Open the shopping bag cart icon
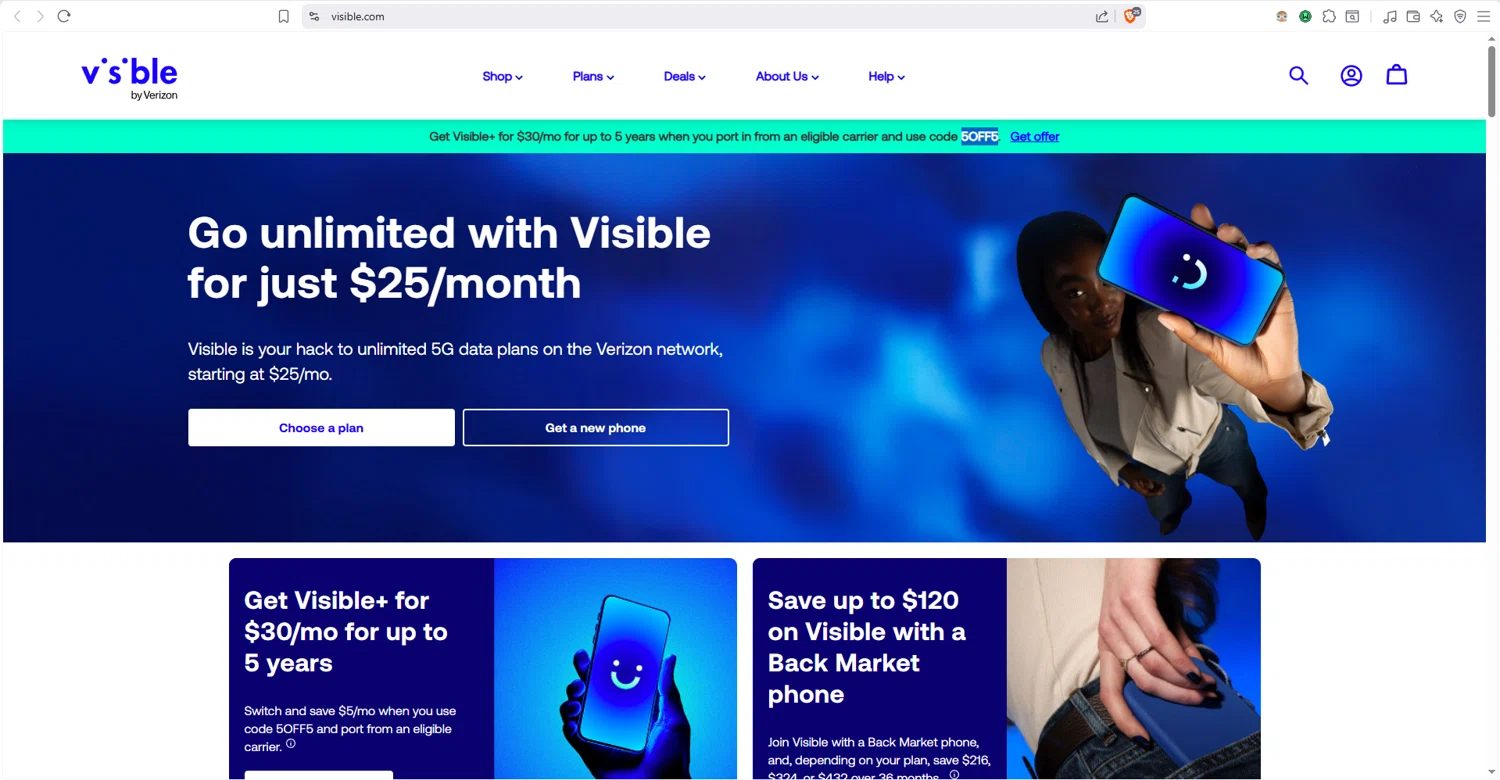Image resolution: width=1500 pixels, height=780 pixels. pyautogui.click(x=1397, y=75)
